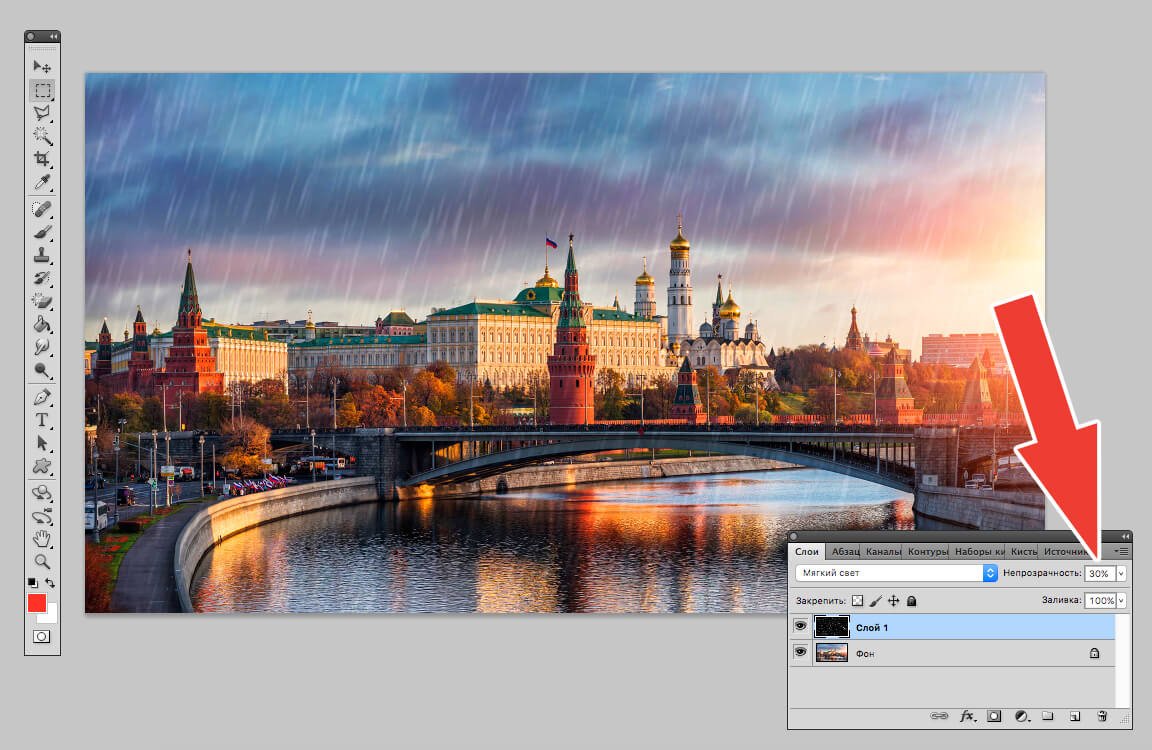Expand the Заливка fill dropdown
Screen dimensions: 1152x750
coord(1121,601)
